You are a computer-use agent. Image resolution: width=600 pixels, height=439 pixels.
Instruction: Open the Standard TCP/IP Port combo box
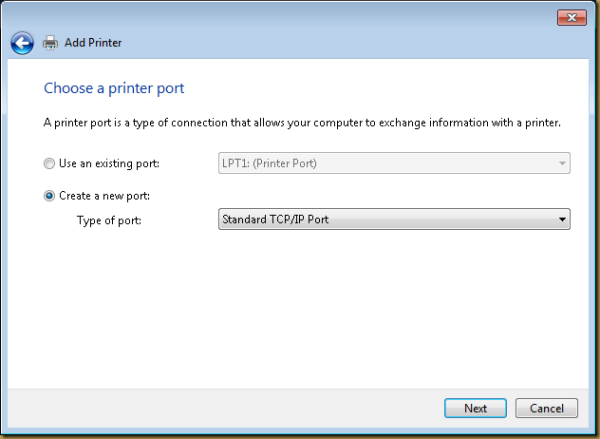(385, 219)
